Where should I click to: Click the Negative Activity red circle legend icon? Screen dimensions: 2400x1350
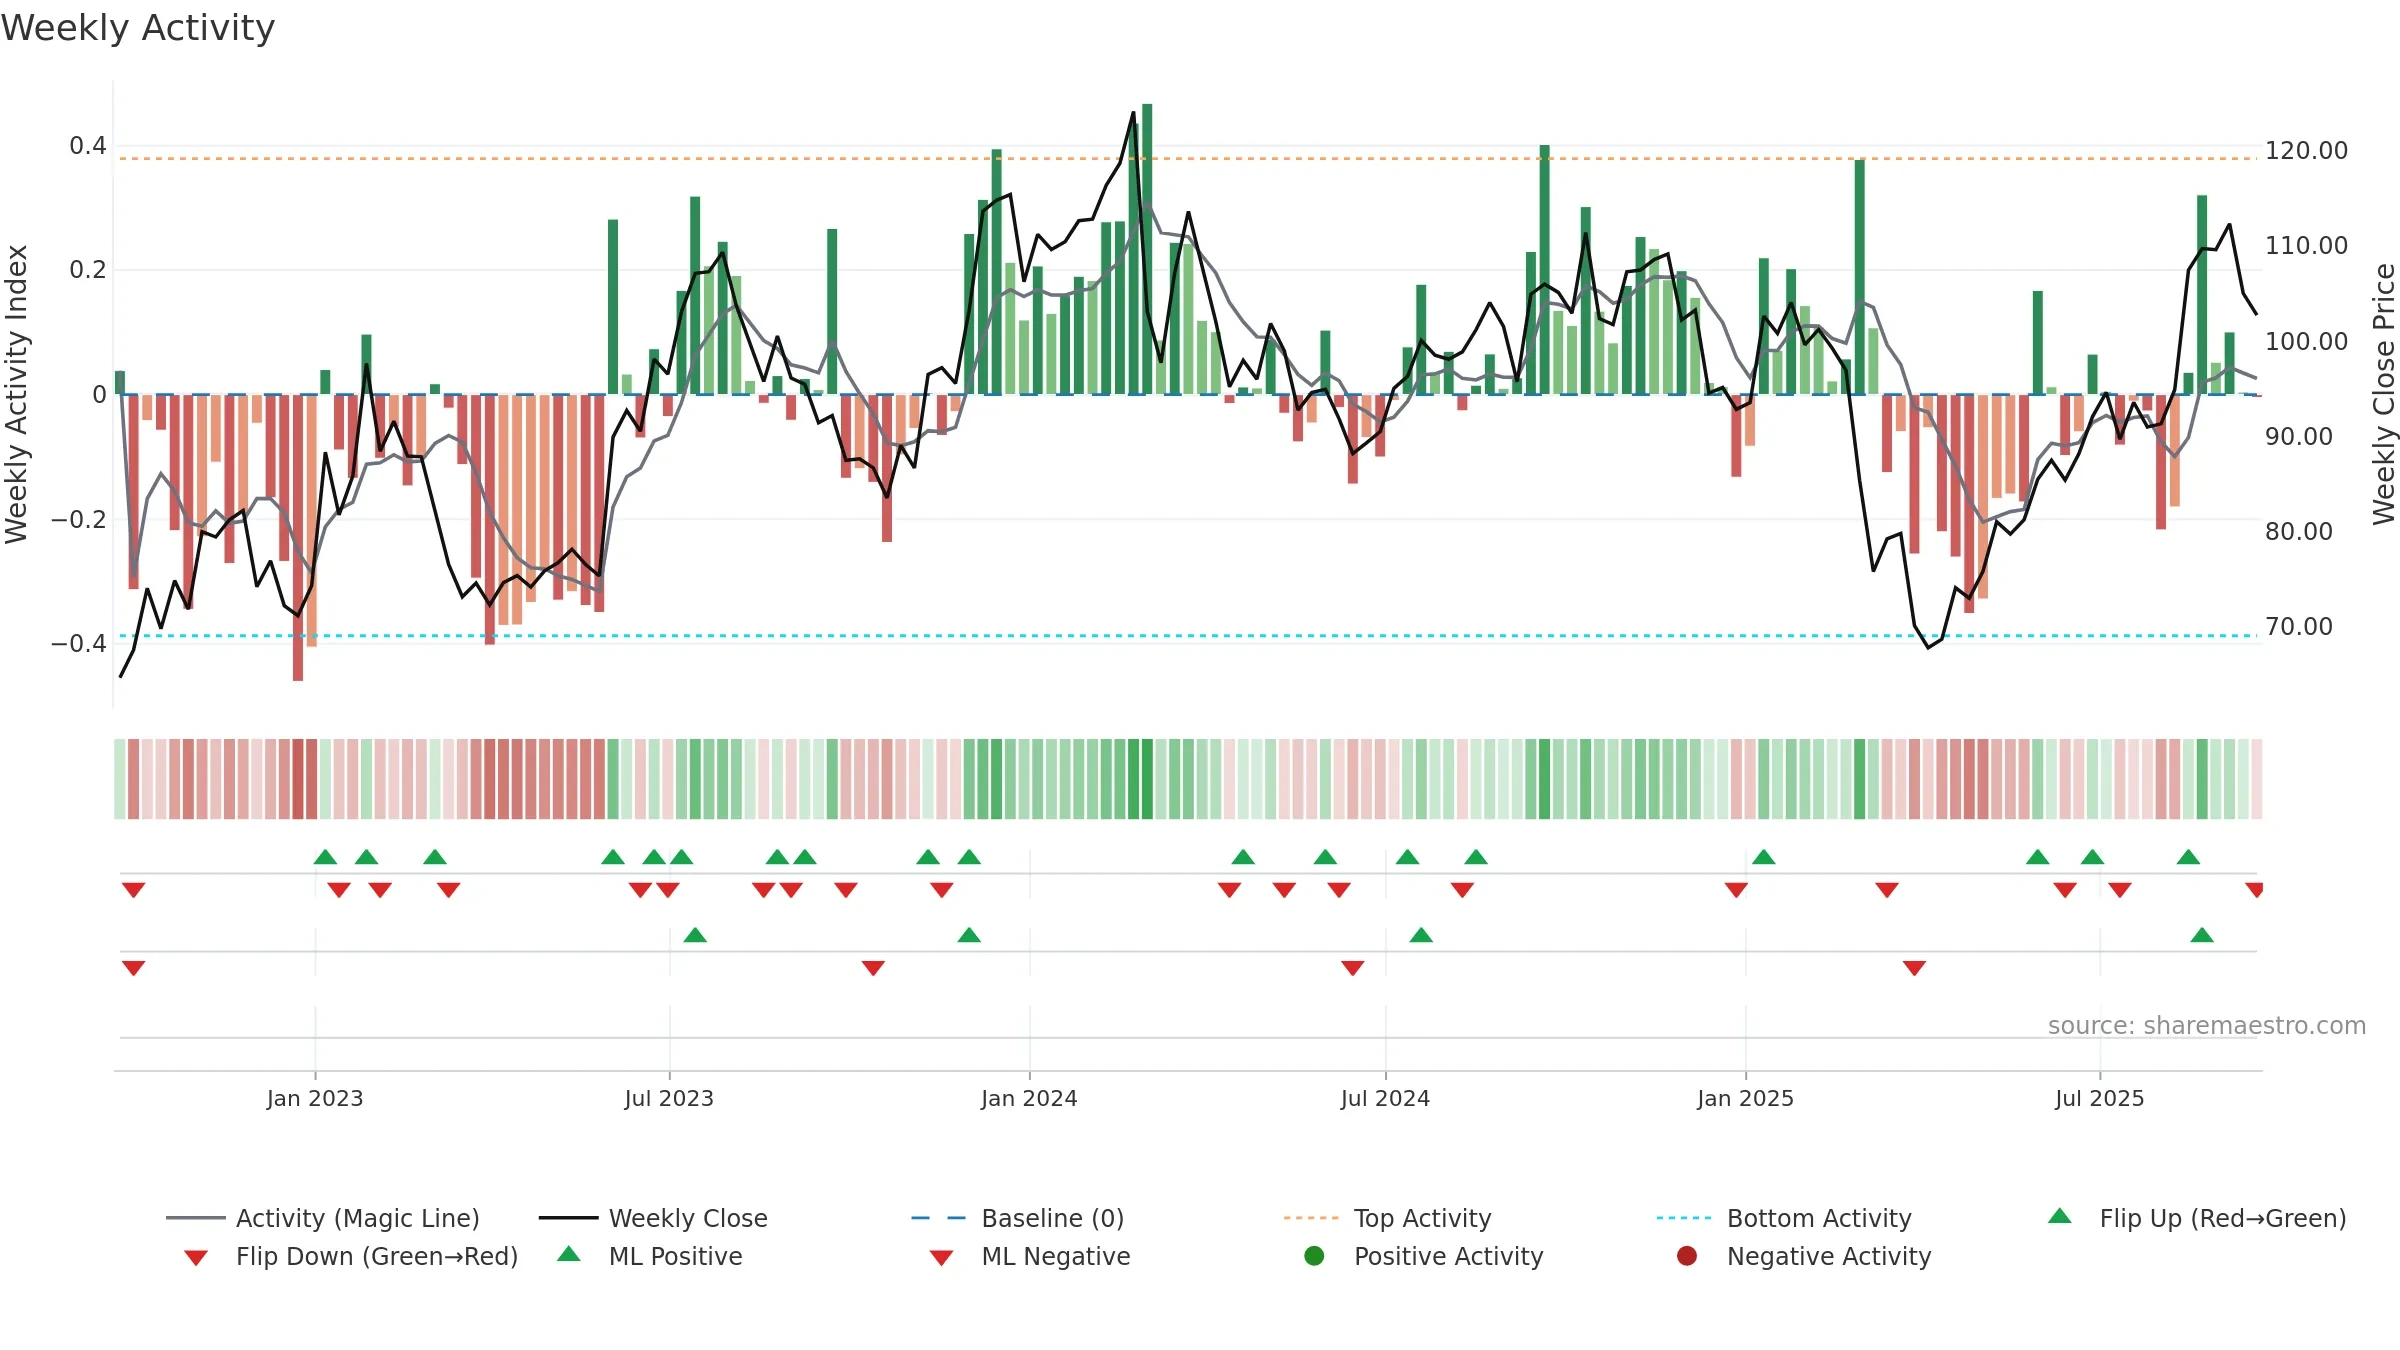(1687, 1256)
